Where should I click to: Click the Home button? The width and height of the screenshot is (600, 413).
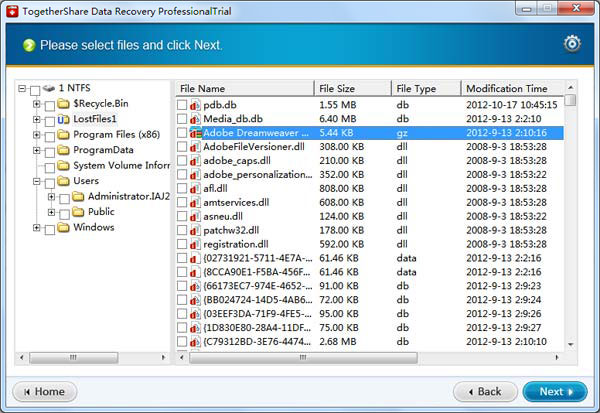[x=45, y=392]
